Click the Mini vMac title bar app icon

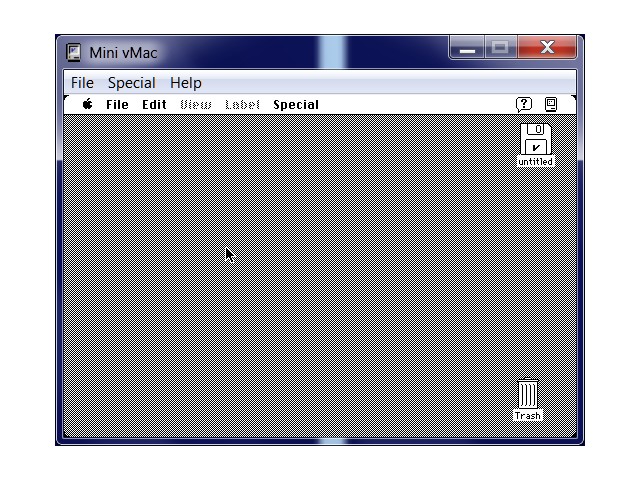click(x=74, y=53)
